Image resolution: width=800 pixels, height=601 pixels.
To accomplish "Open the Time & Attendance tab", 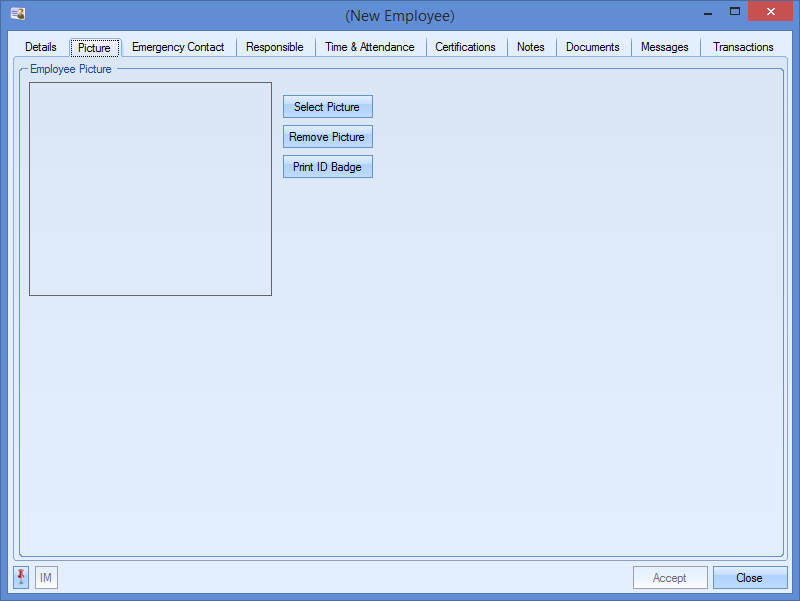I will [370, 47].
